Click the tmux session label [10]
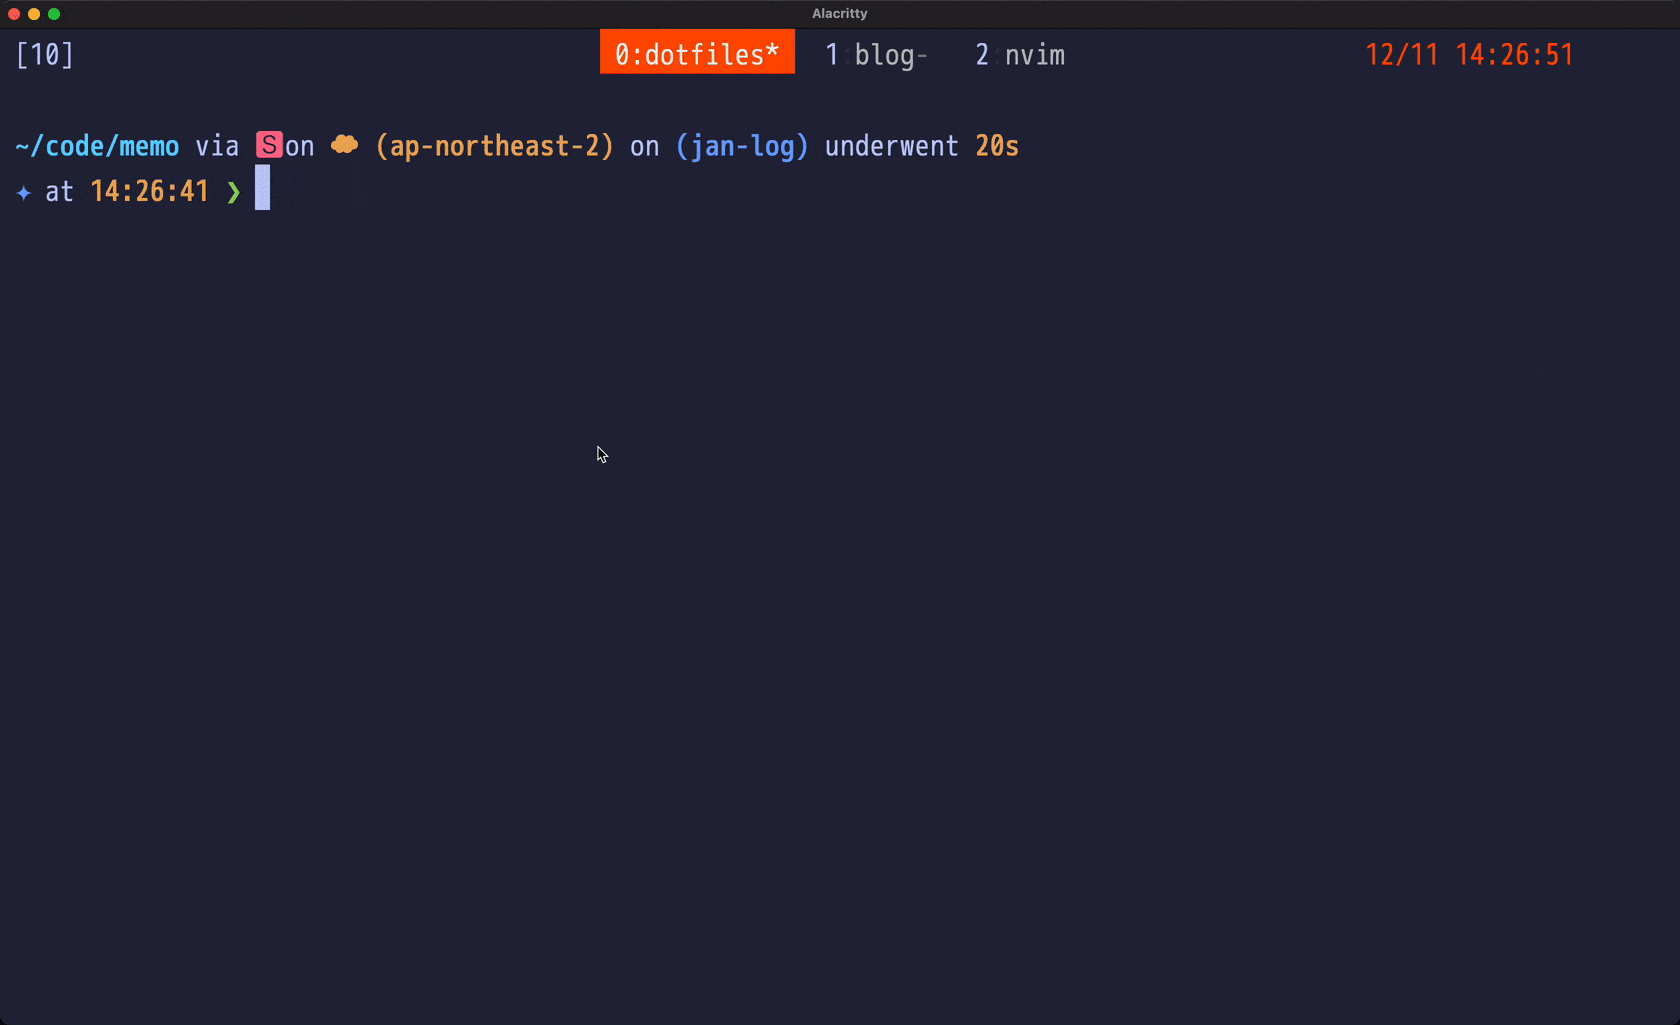1680x1025 pixels. point(45,55)
